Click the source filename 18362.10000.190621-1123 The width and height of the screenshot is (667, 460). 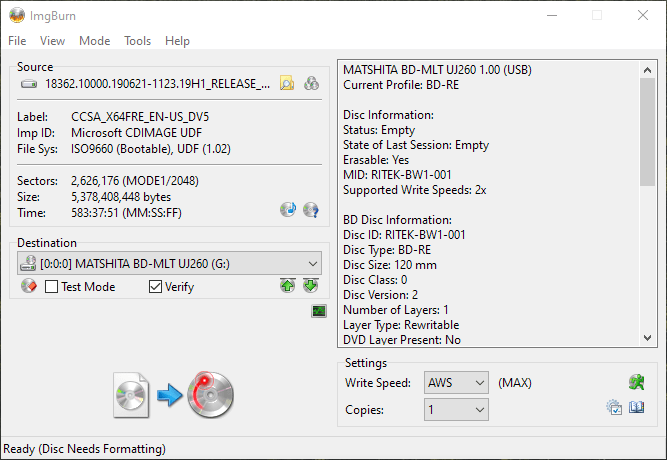click(157, 84)
